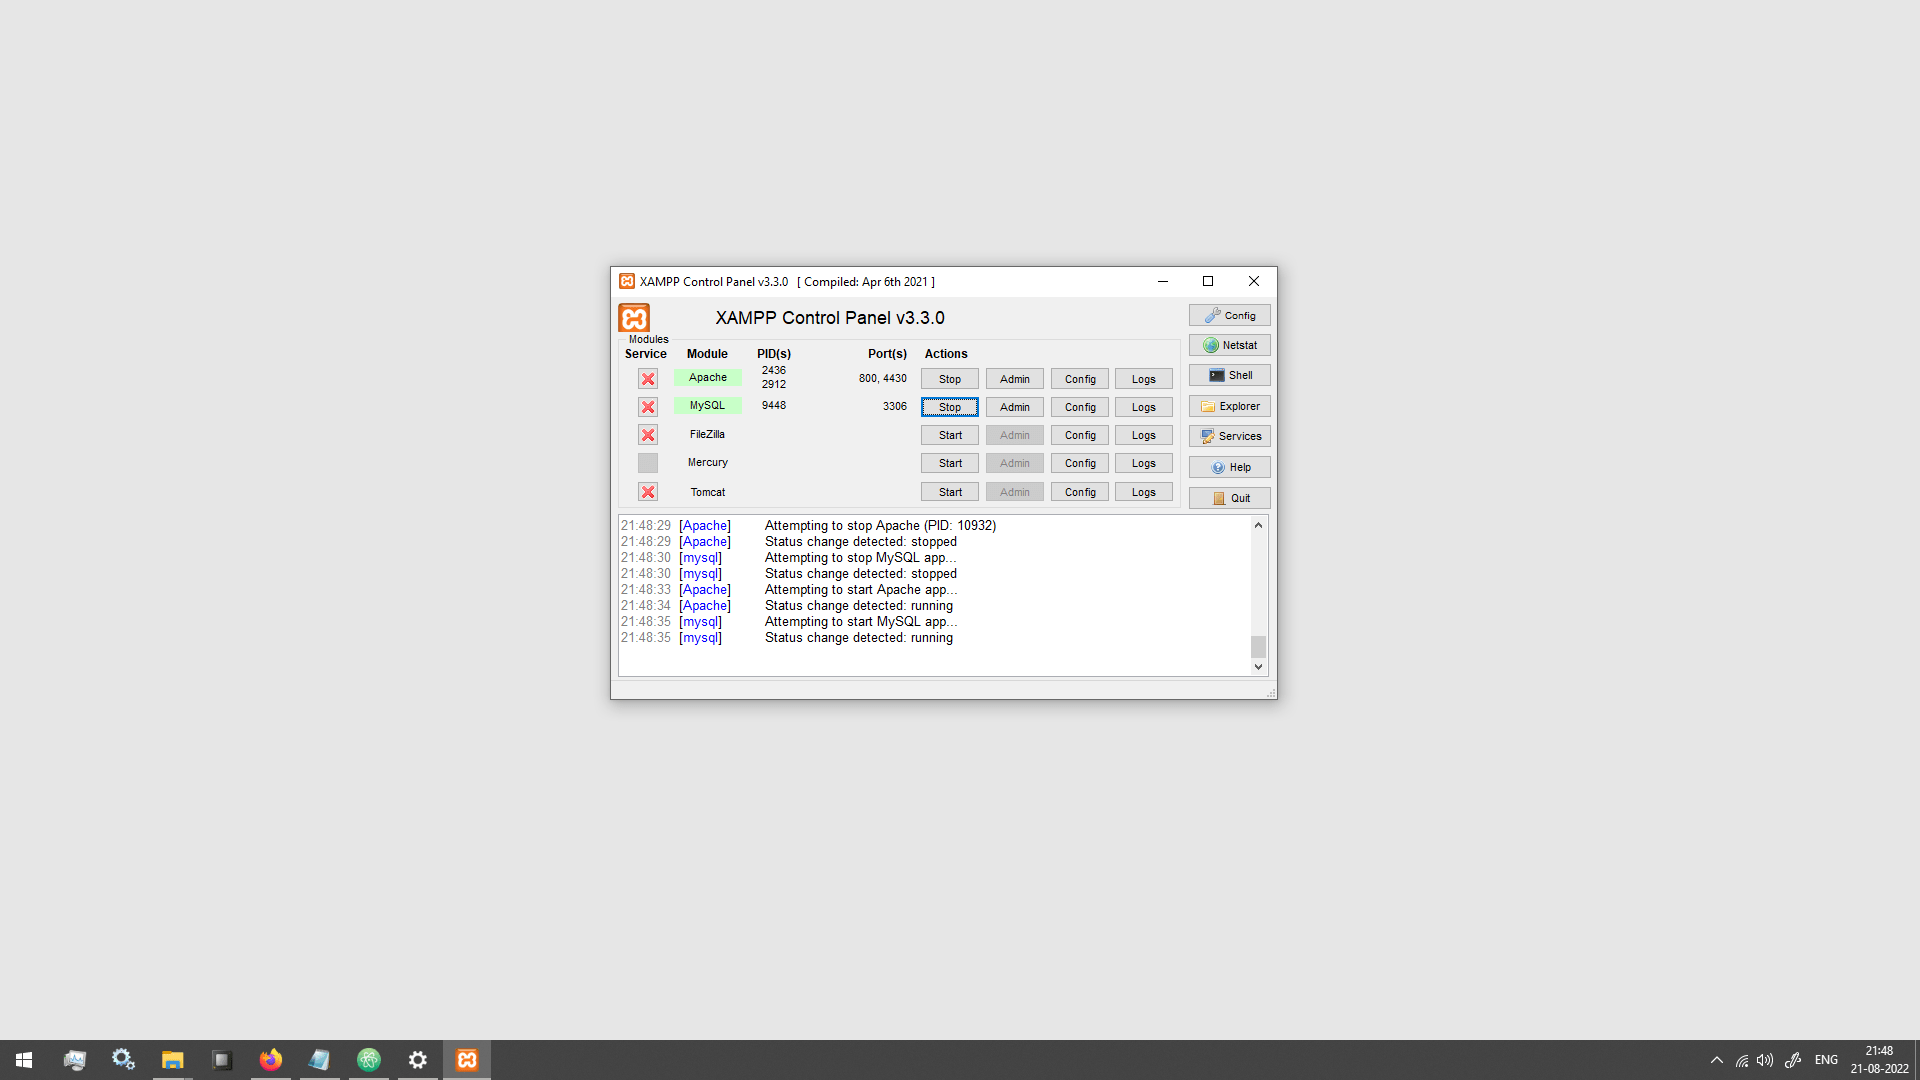Click the log scrollbar down arrow
The height and width of the screenshot is (1080, 1920).
pyautogui.click(x=1258, y=667)
